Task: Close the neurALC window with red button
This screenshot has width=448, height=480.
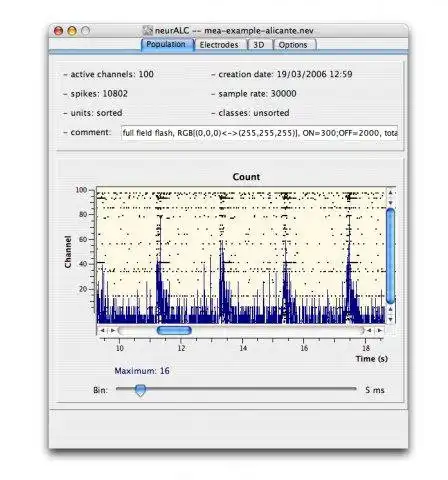Action: pyautogui.click(x=58, y=31)
